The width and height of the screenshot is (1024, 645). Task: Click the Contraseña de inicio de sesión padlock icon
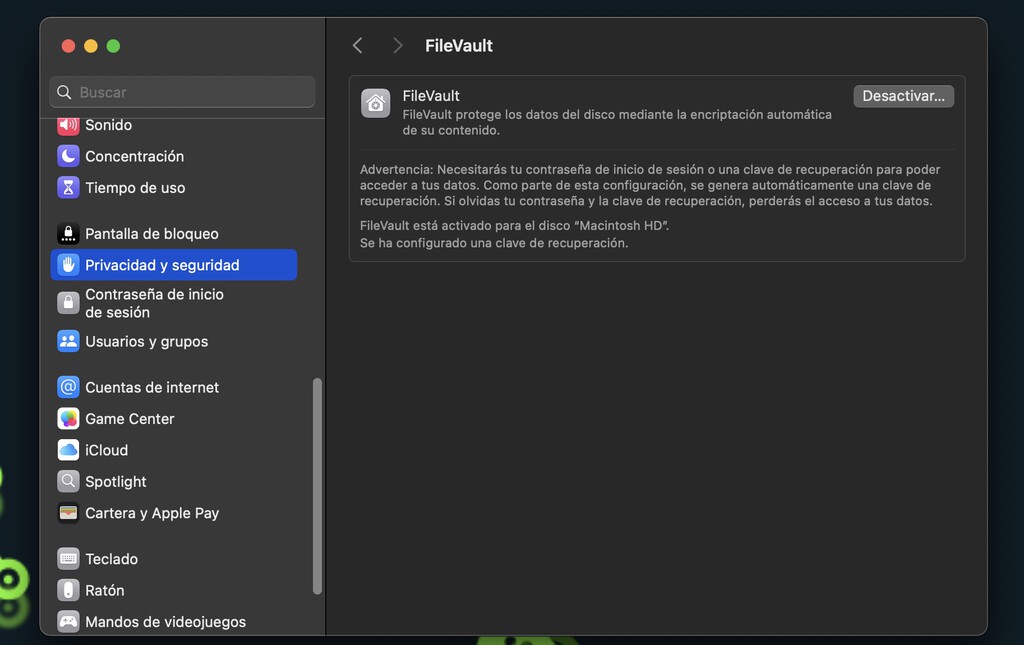[68, 303]
